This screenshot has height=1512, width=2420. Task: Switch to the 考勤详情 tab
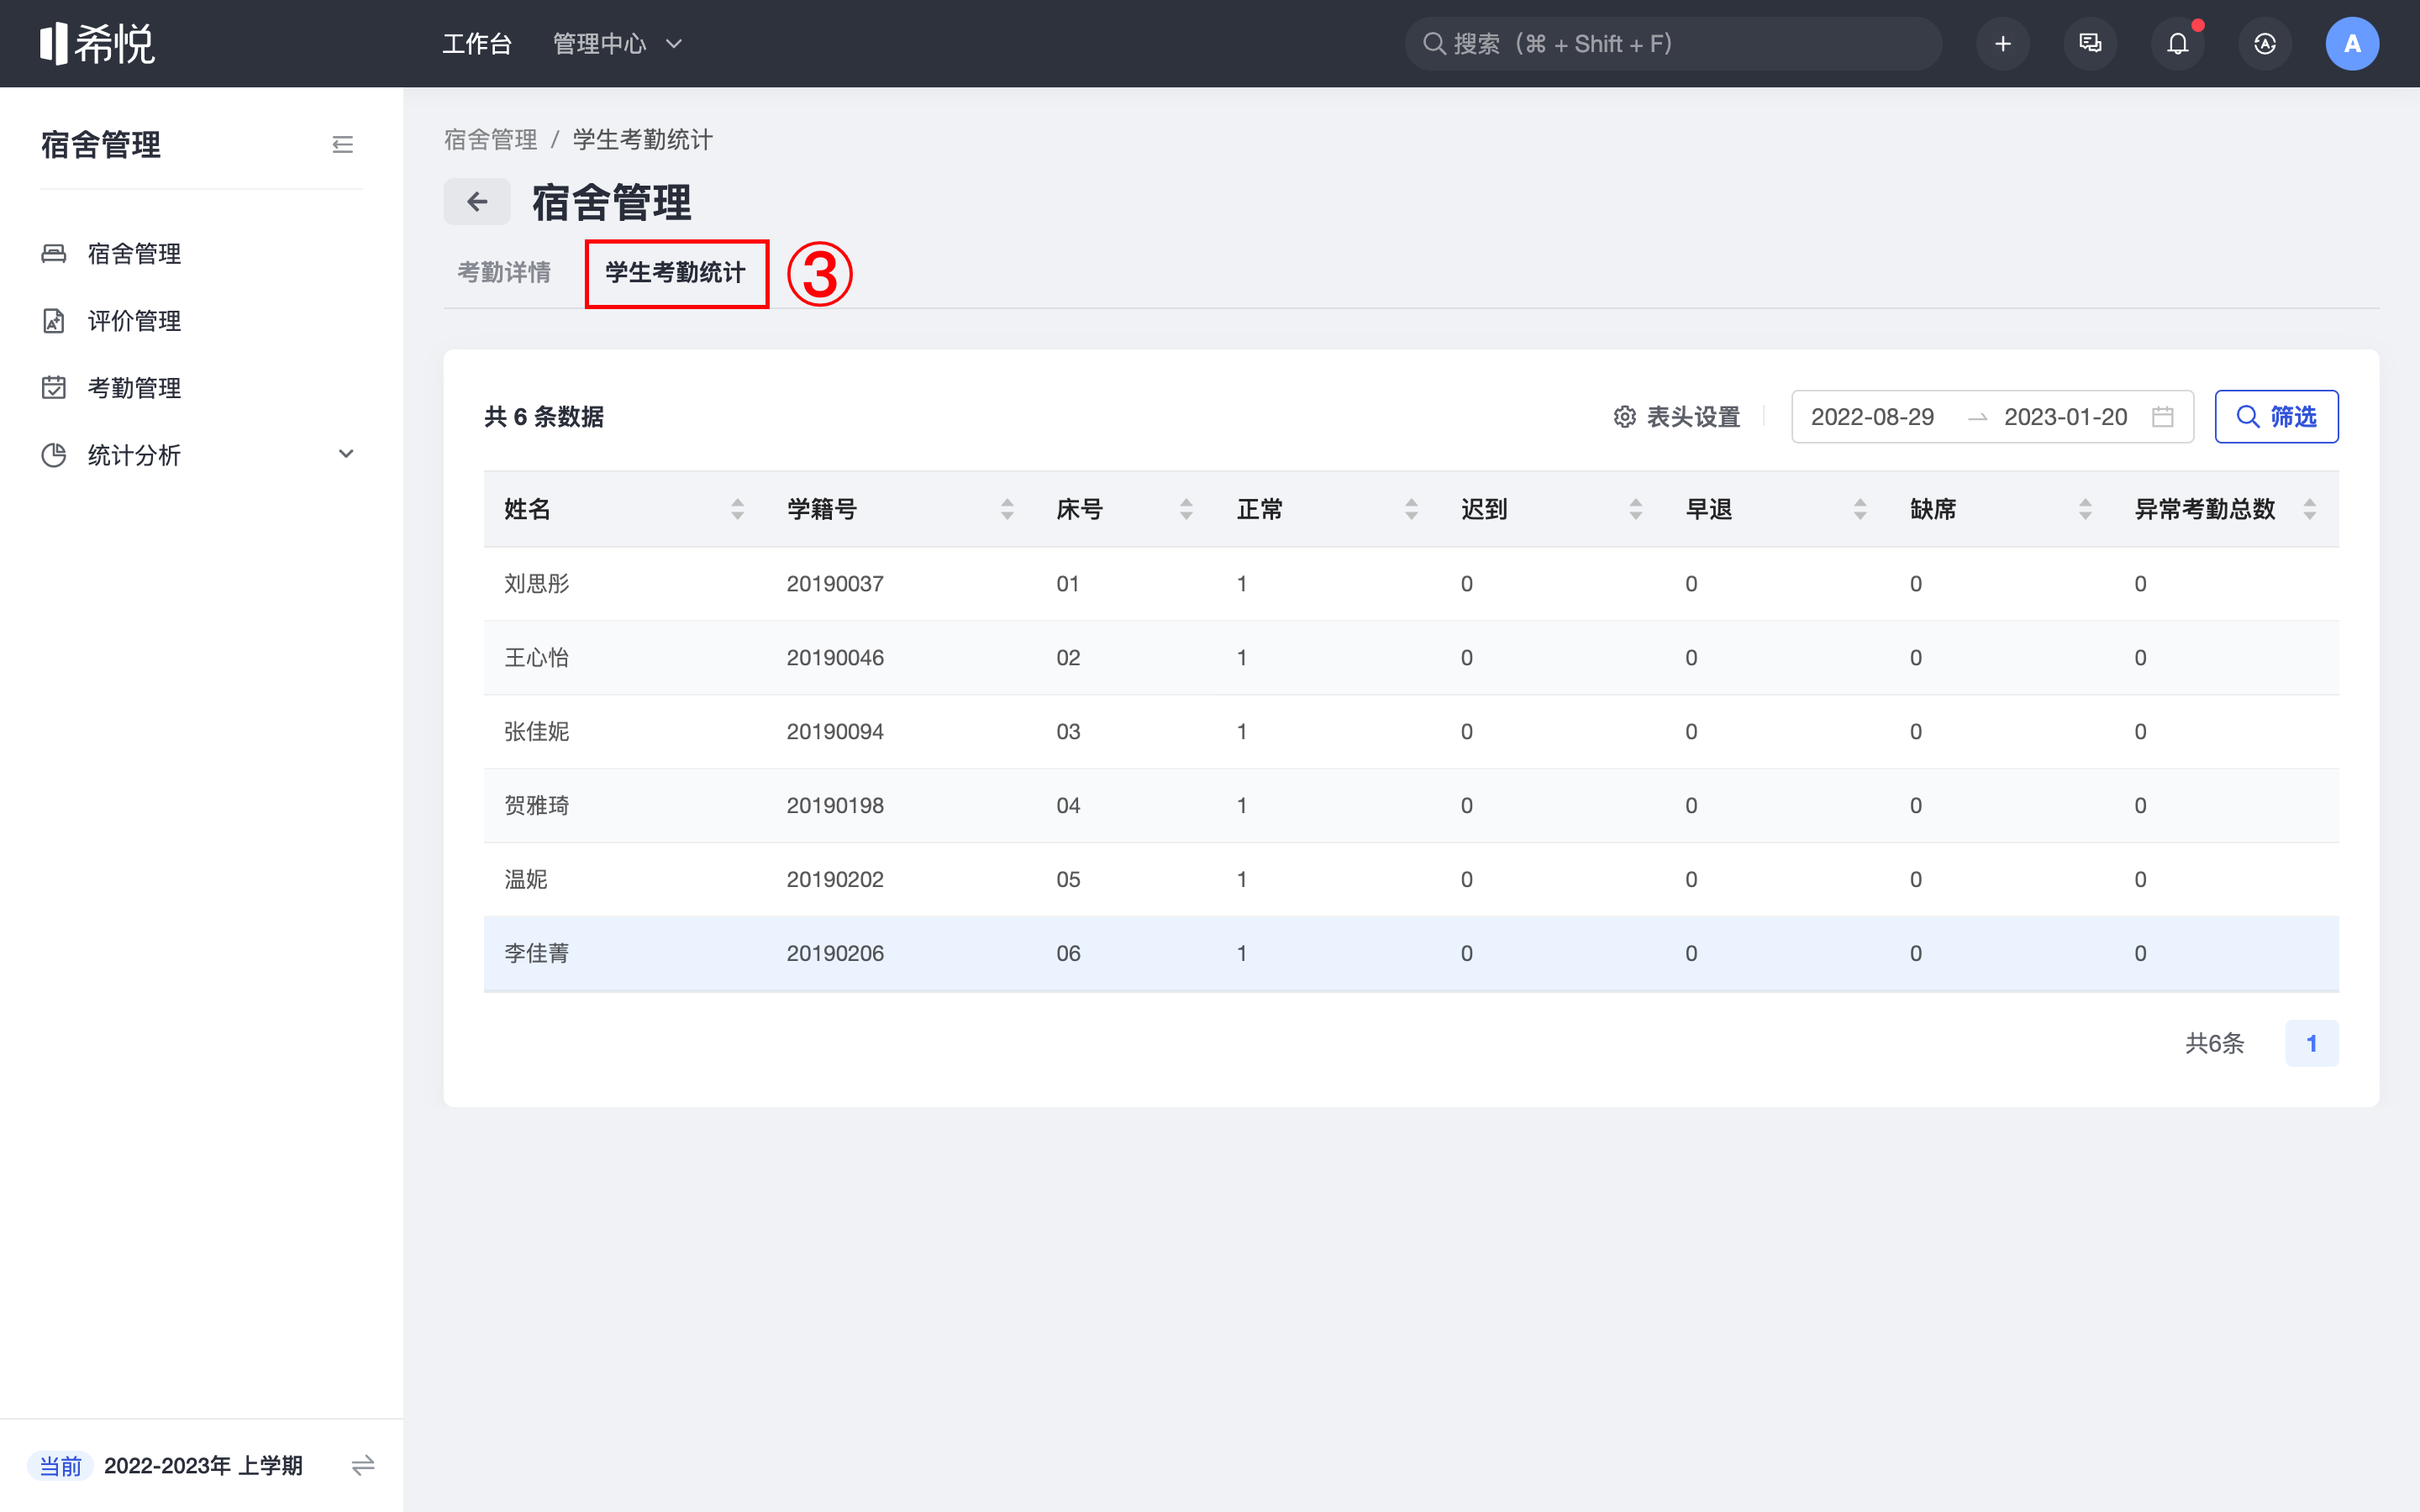click(x=504, y=272)
